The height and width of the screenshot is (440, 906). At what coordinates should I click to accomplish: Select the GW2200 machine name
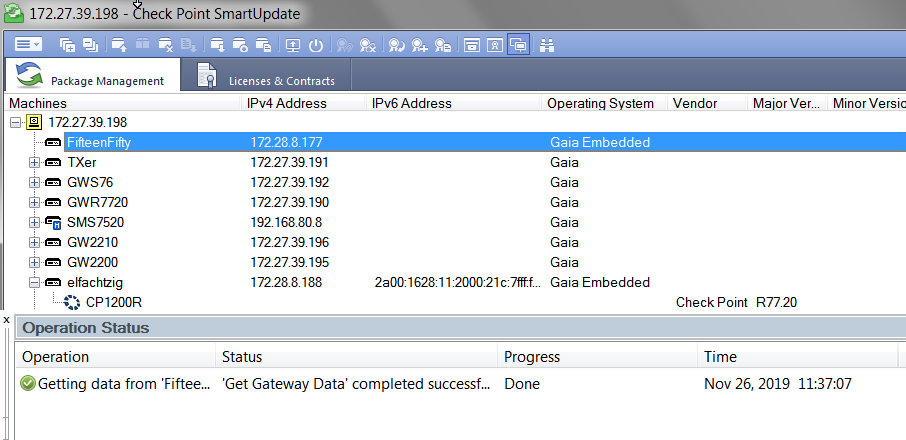pyautogui.click(x=92, y=262)
